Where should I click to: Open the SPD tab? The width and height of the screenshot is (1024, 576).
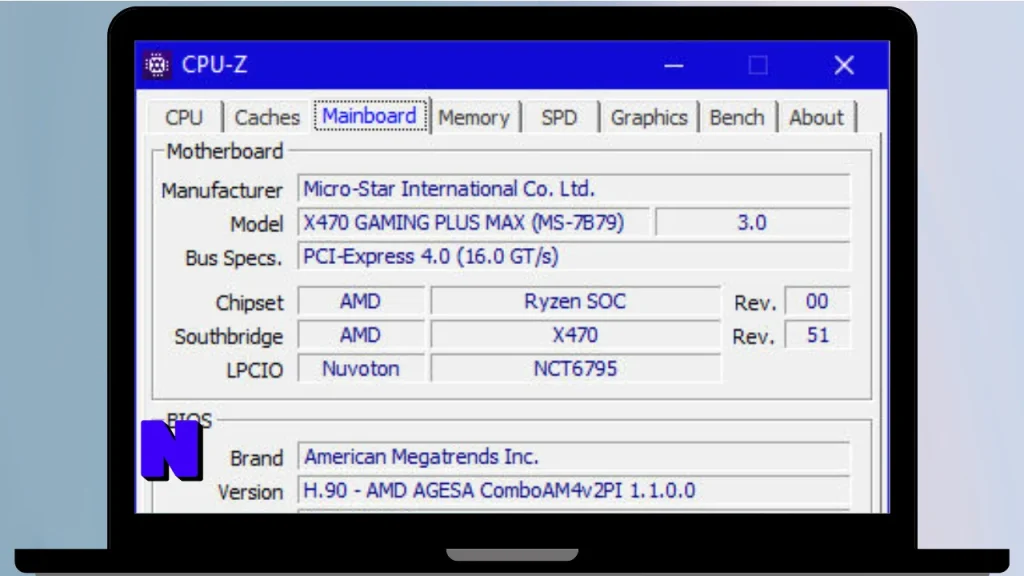[x=559, y=118]
